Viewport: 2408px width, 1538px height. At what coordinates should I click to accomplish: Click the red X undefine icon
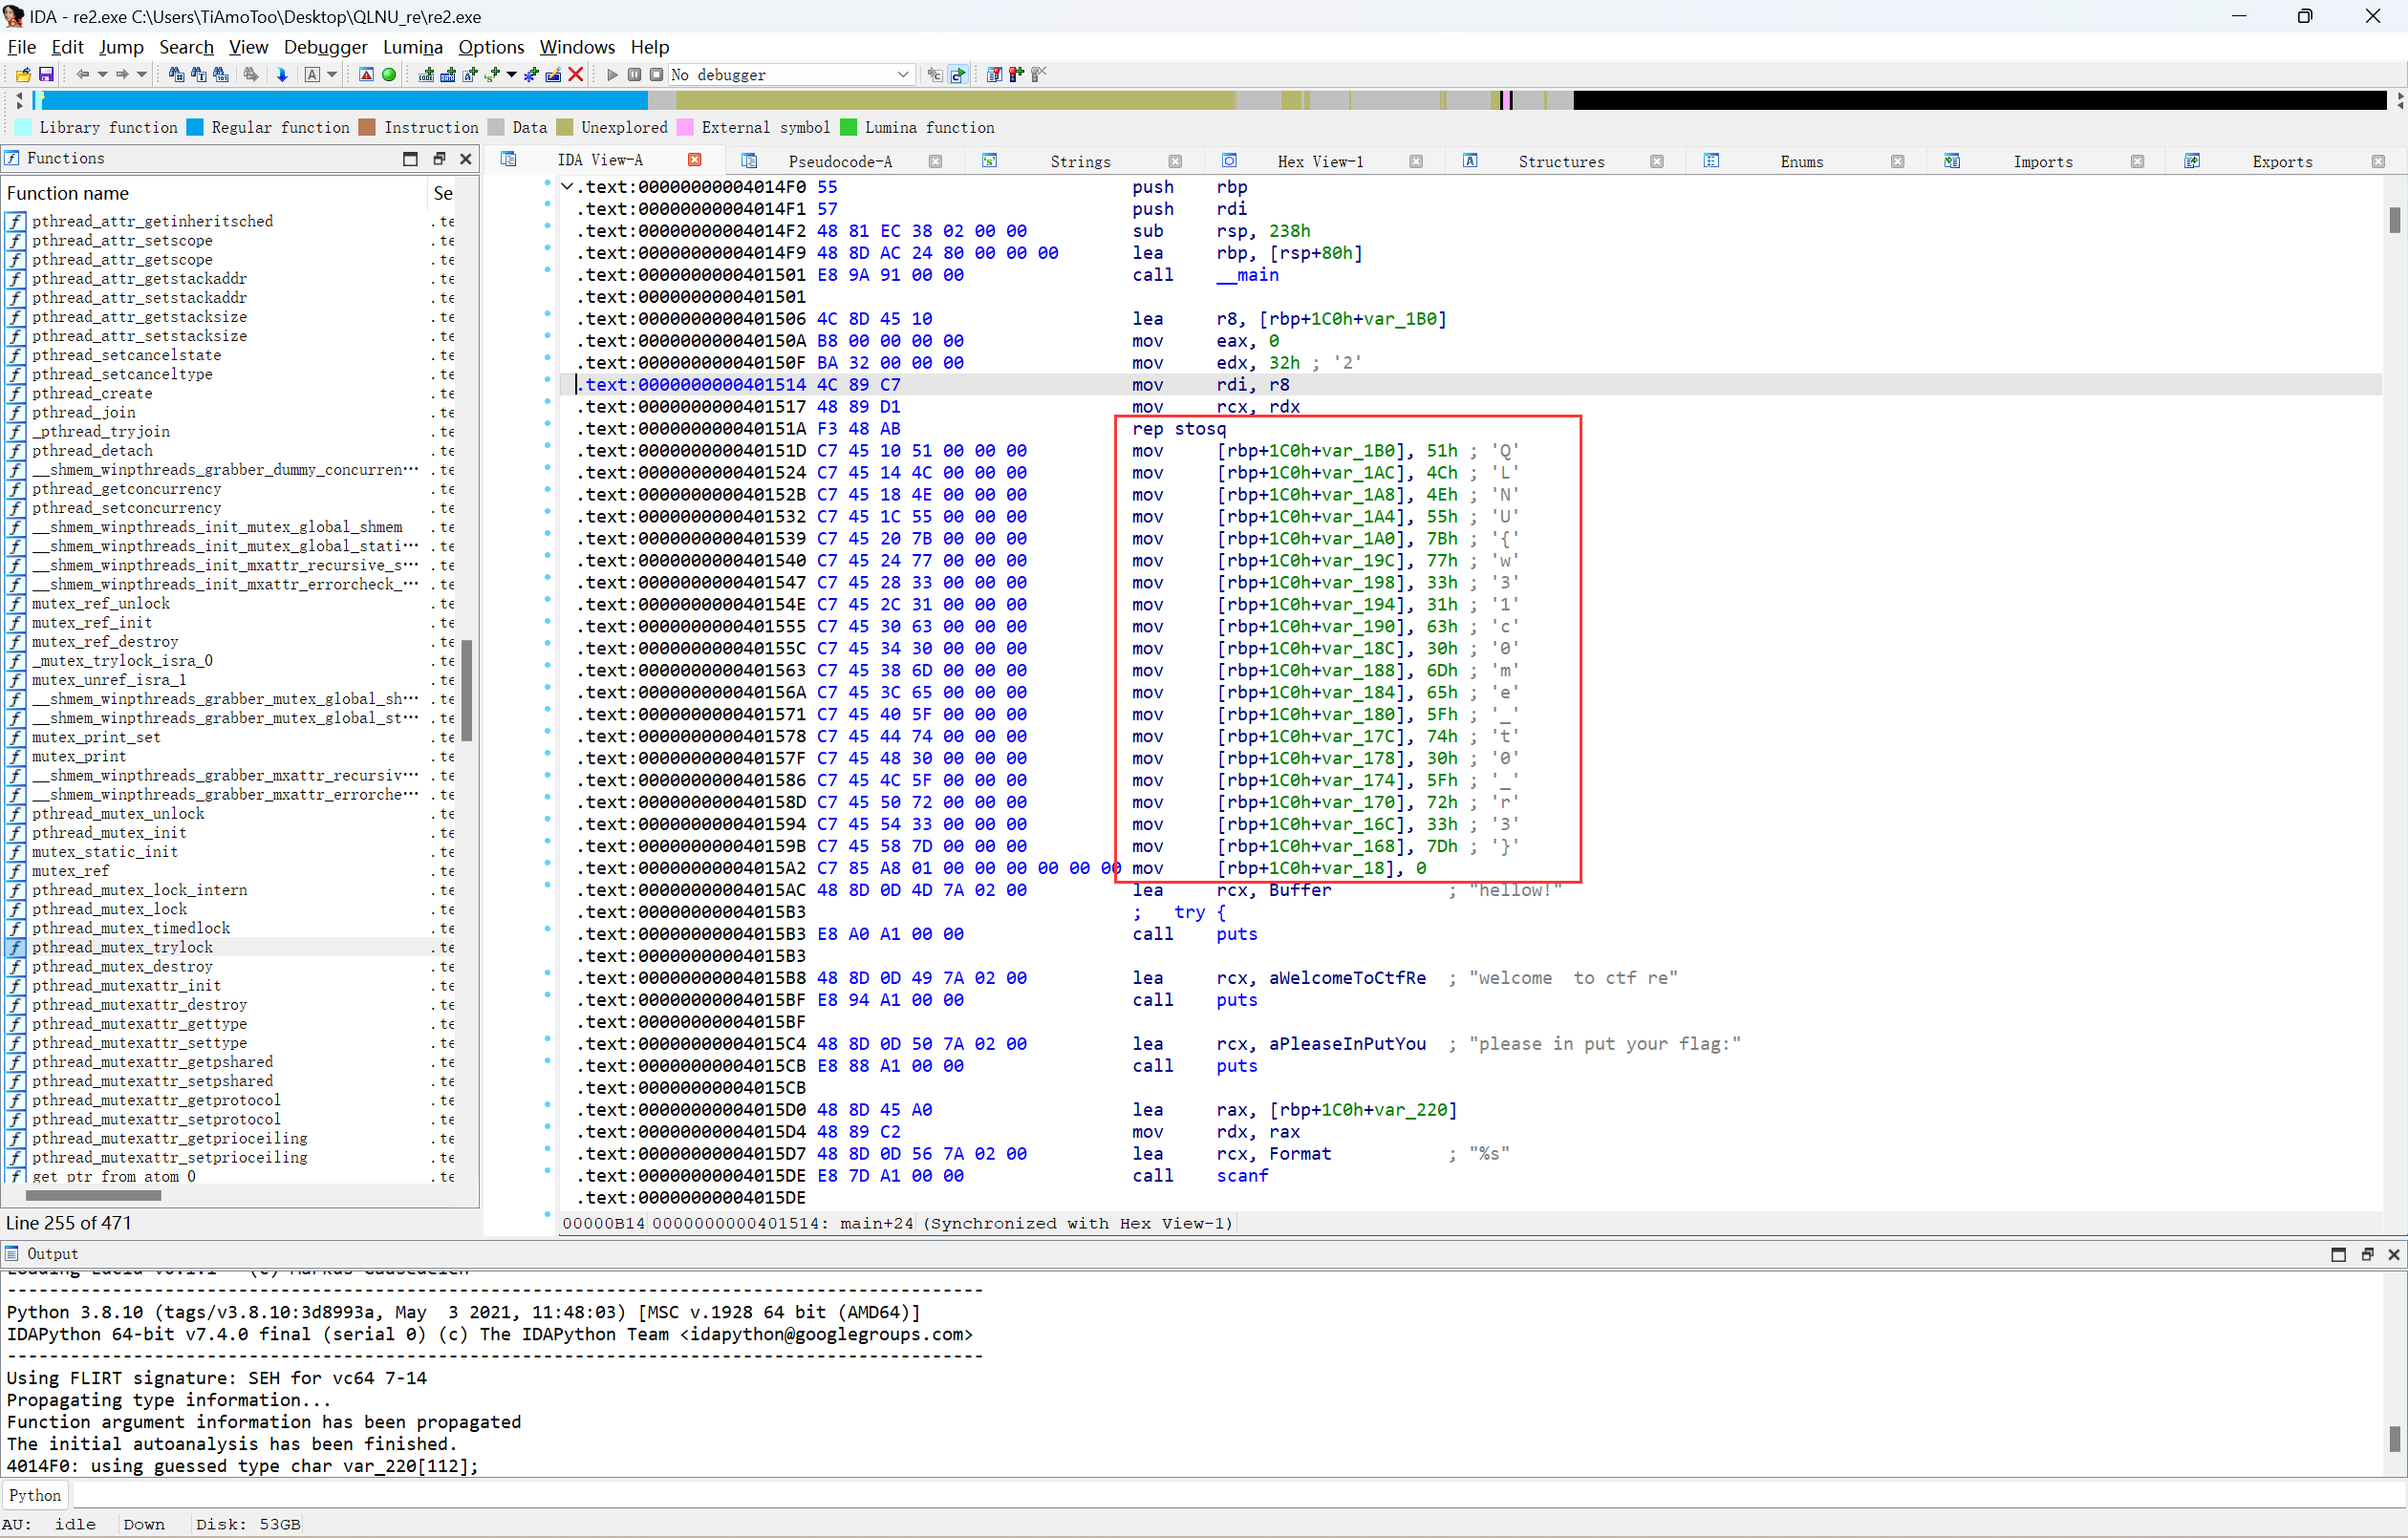[x=576, y=75]
